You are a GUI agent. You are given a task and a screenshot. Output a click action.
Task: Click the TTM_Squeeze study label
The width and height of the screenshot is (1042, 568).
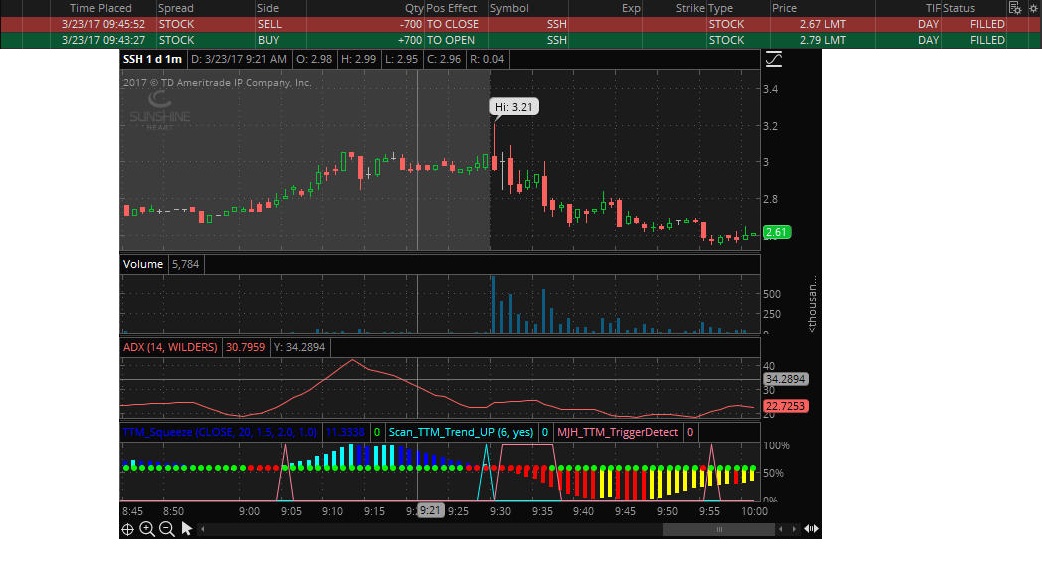pos(219,432)
